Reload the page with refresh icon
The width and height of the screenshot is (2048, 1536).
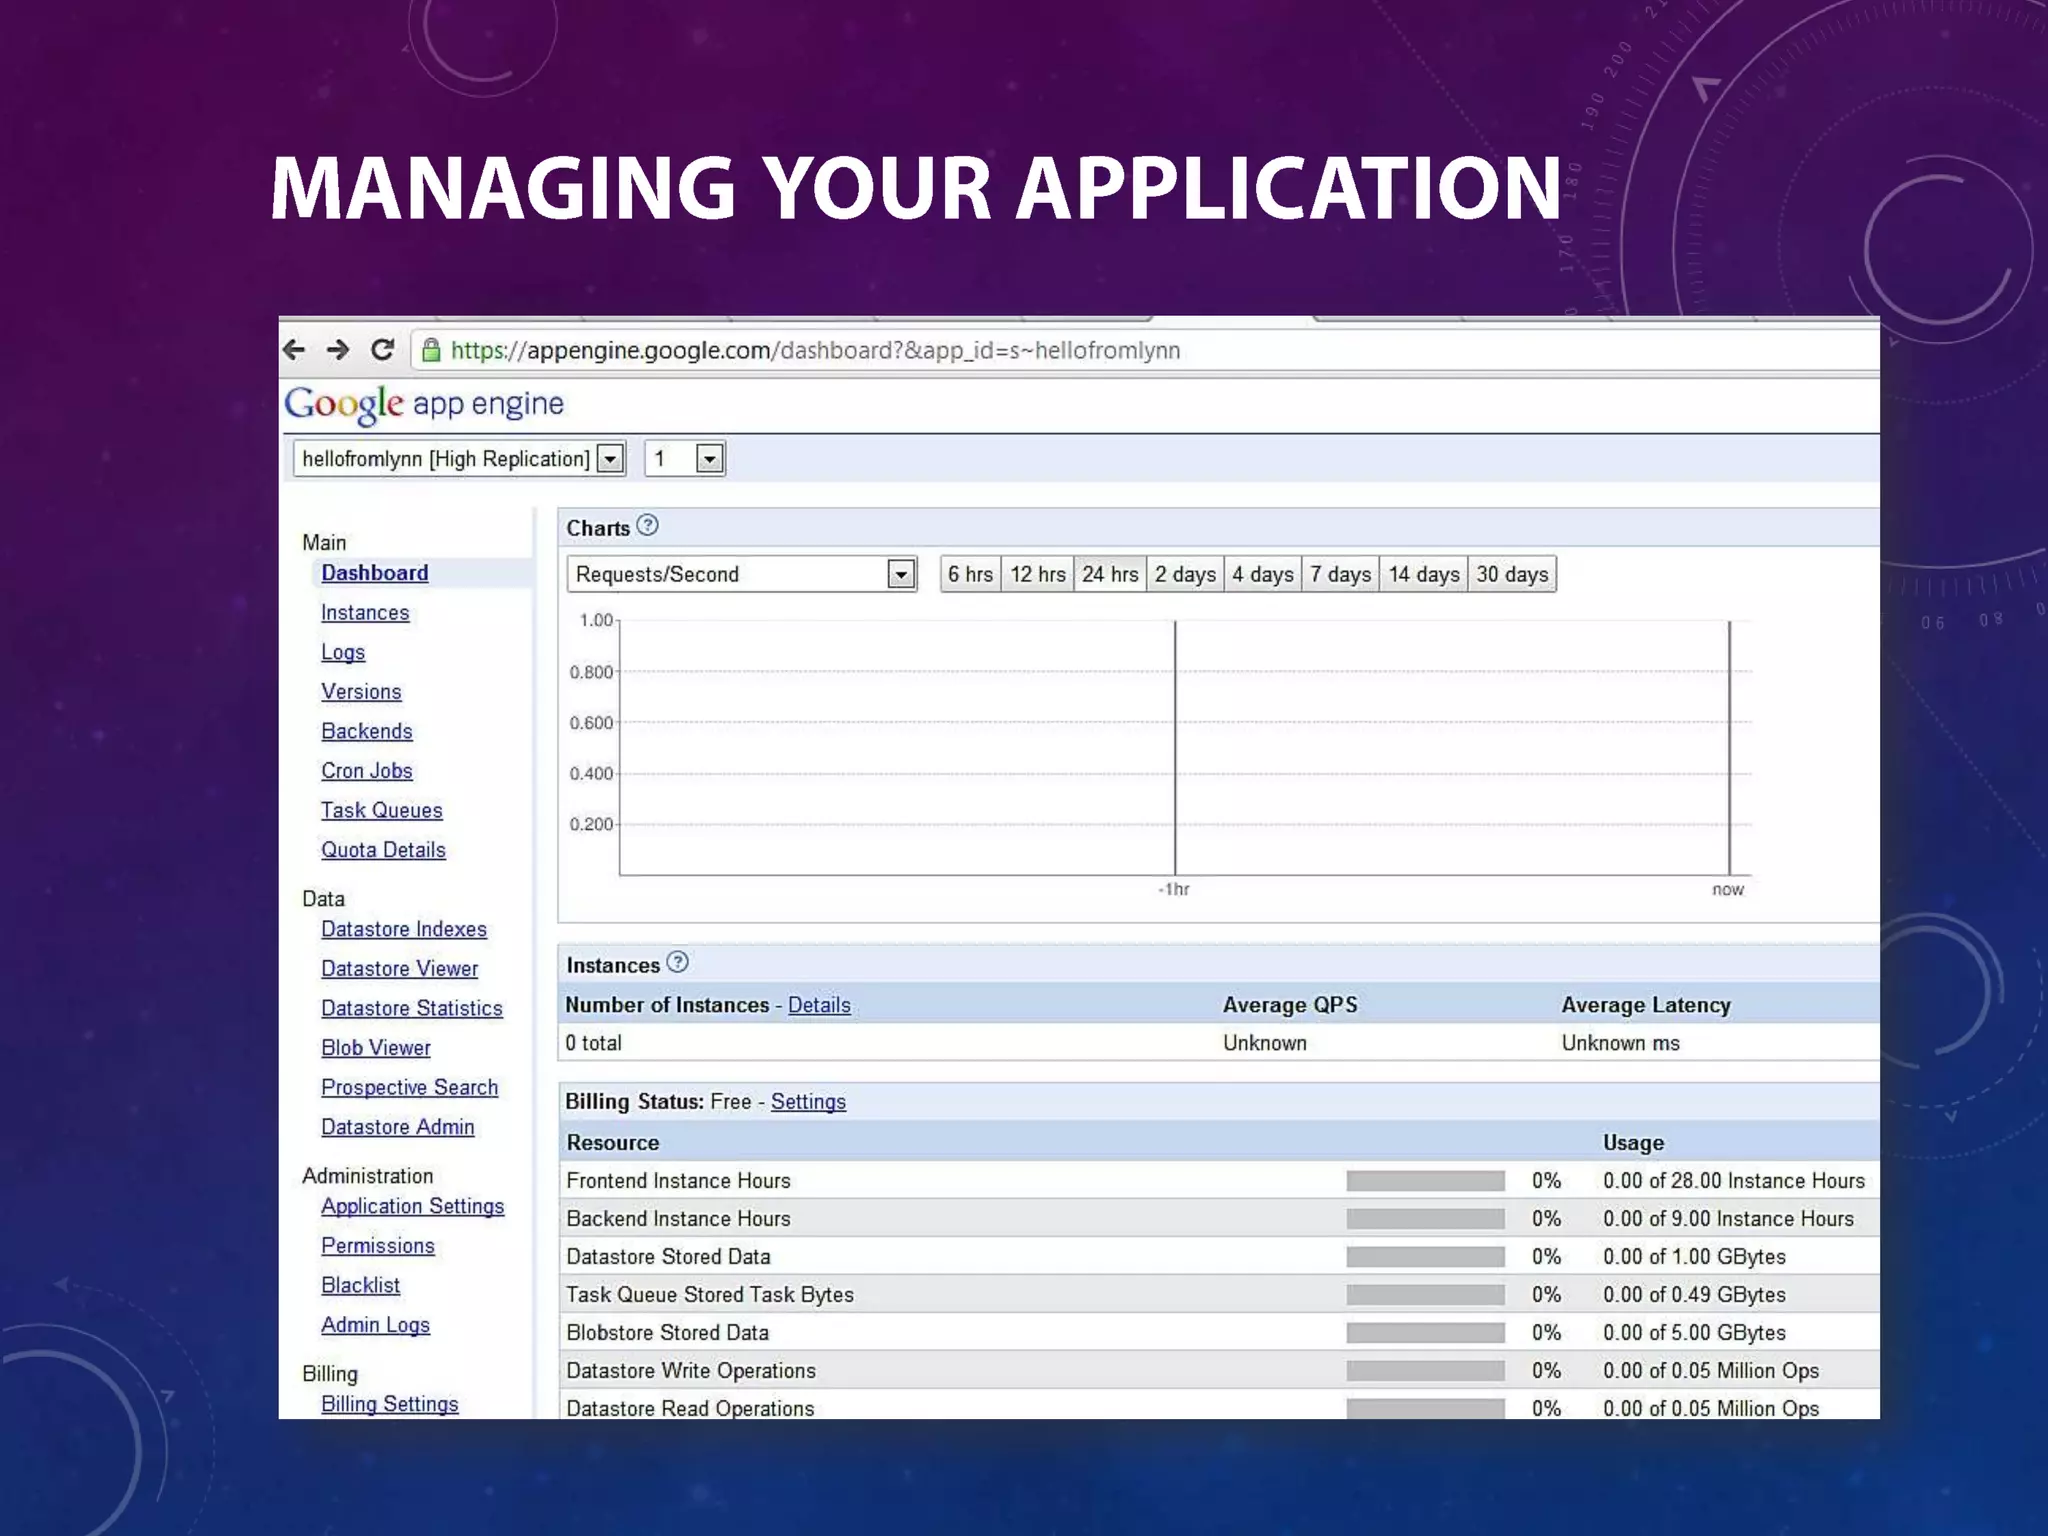382,350
